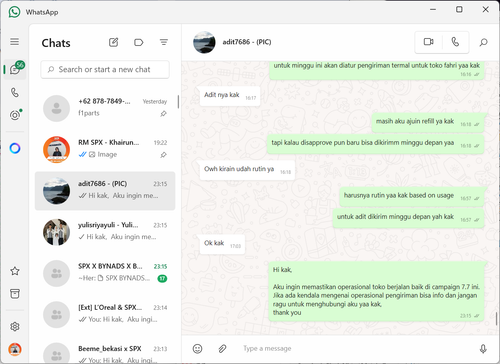The width and height of the screenshot is (500, 364).
Task: Click the "Adit nya kak" message
Action: pyautogui.click(x=230, y=96)
